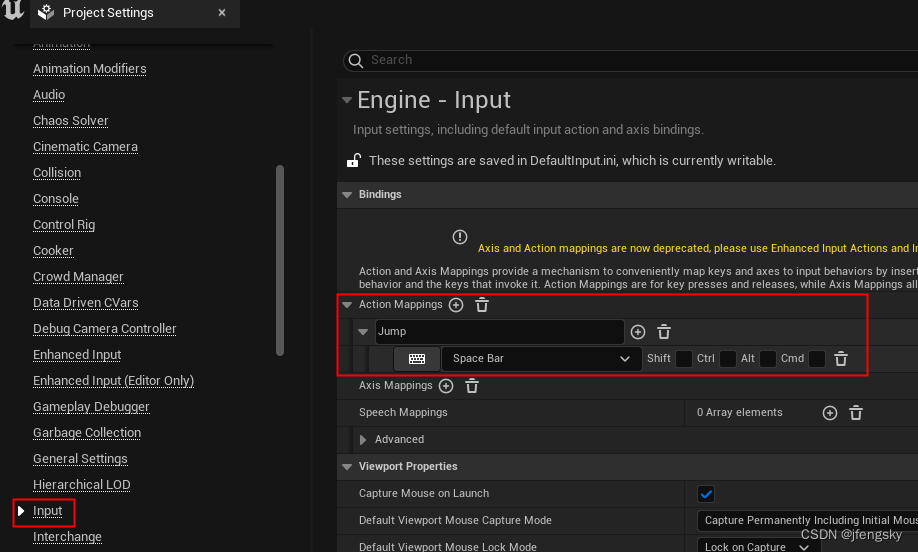918x552 pixels.
Task: Select the Project Settings tab
Action: pyautogui.click(x=135, y=13)
